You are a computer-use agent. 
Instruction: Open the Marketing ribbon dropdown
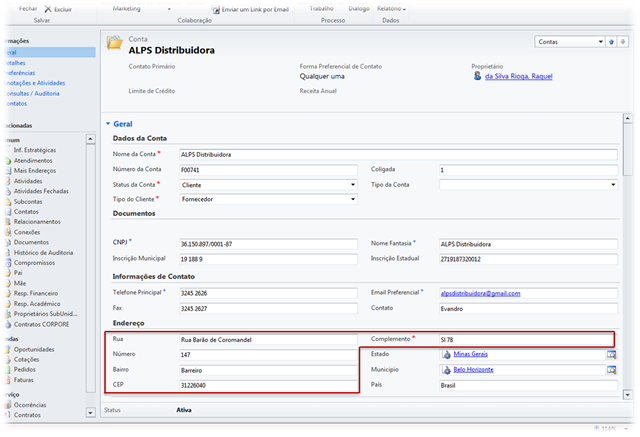[x=169, y=9]
